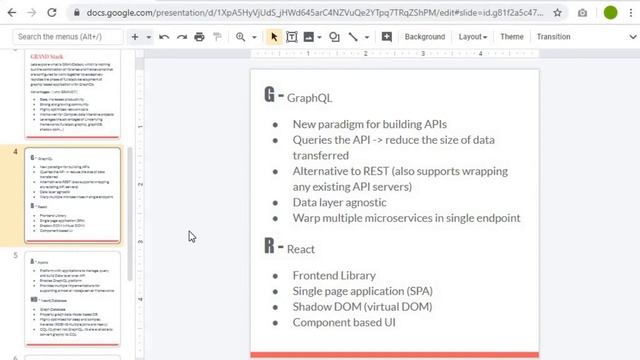
Task: Open Chrome three-dot menu
Action: tap(631, 13)
